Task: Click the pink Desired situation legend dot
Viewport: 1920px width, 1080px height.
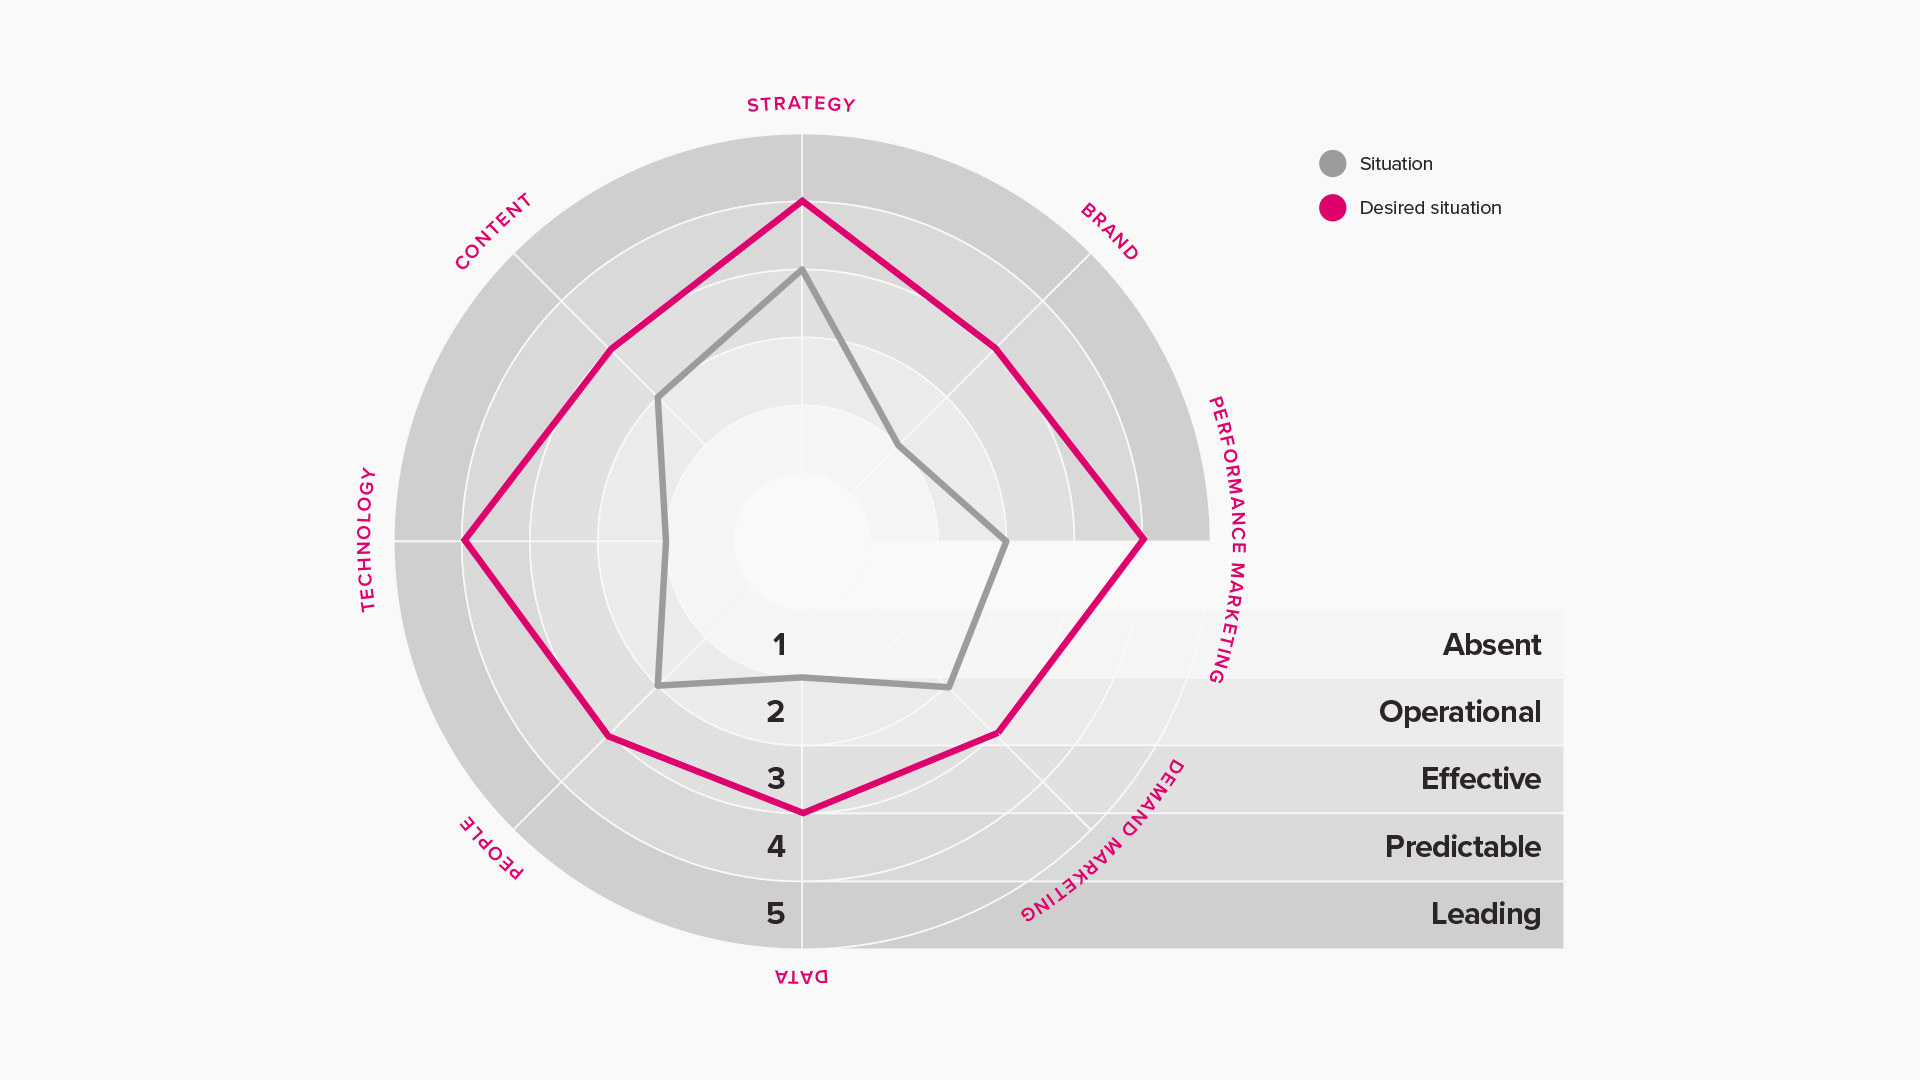Action: click(1332, 208)
